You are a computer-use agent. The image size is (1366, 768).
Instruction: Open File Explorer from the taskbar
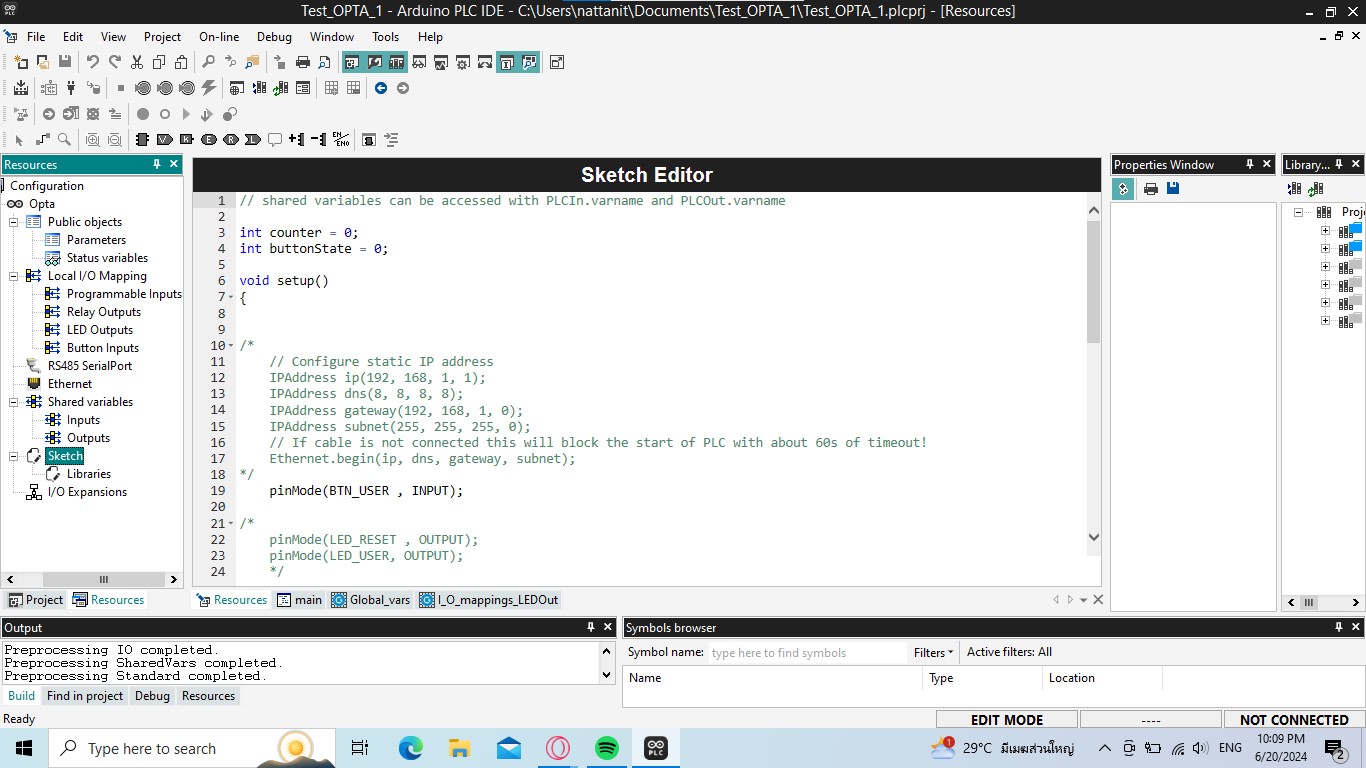coord(460,748)
